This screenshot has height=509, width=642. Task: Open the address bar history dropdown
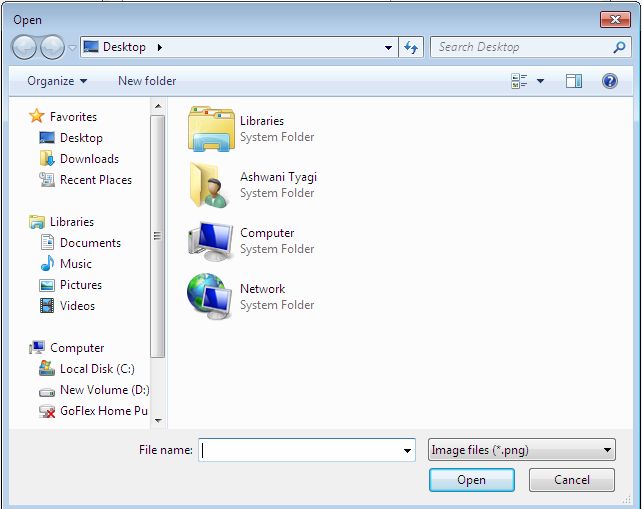[x=388, y=48]
